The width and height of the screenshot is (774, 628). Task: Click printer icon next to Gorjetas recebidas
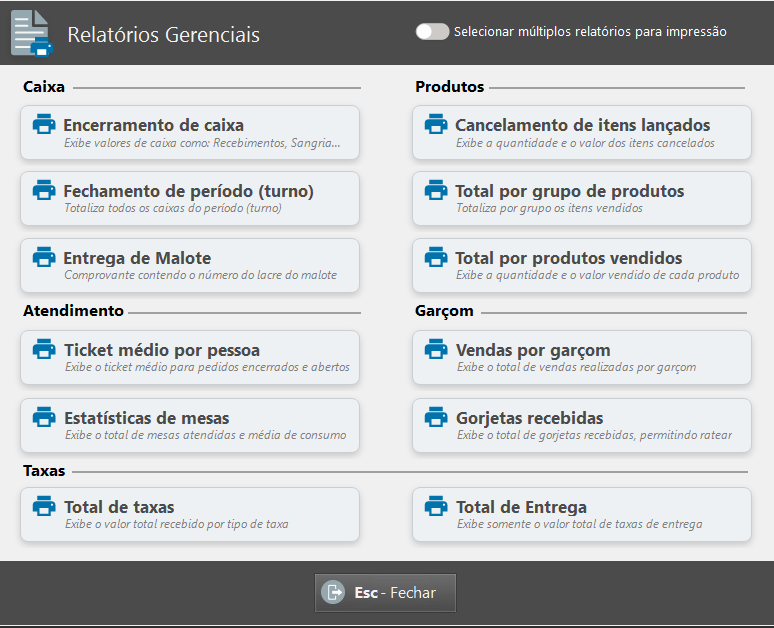click(x=436, y=417)
